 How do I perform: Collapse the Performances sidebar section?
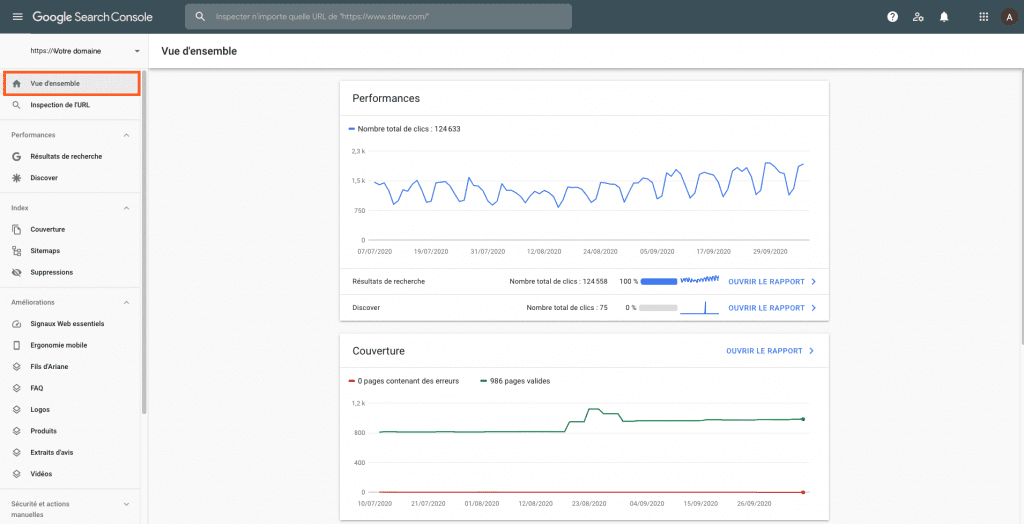pos(126,135)
